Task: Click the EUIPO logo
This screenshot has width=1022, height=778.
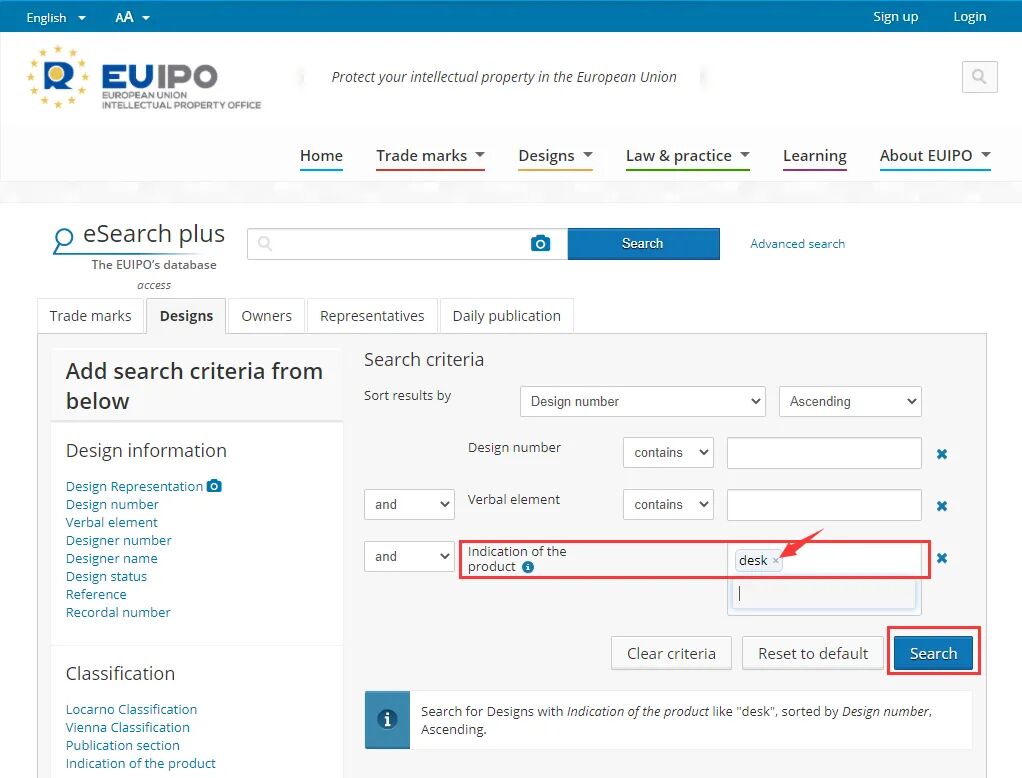Action: pos(143,78)
